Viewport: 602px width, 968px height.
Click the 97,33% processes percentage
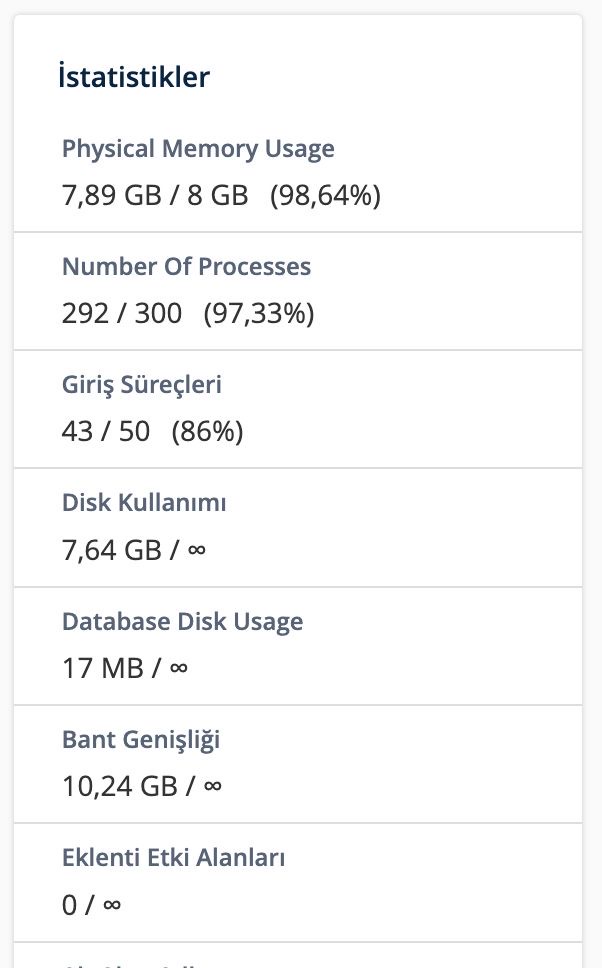pos(259,314)
